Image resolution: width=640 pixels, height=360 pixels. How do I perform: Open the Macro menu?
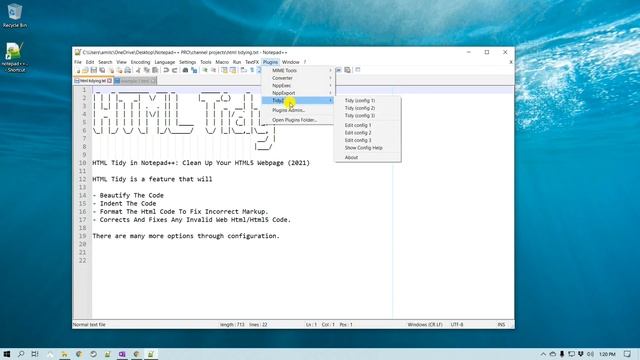(x=222, y=62)
